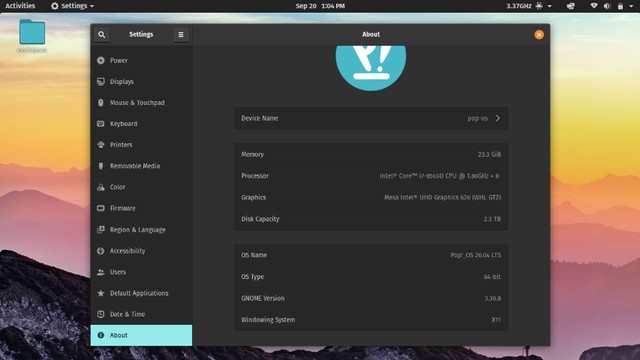The width and height of the screenshot is (640, 360).
Task: Select Printers in the sidebar
Action: [x=141, y=145]
